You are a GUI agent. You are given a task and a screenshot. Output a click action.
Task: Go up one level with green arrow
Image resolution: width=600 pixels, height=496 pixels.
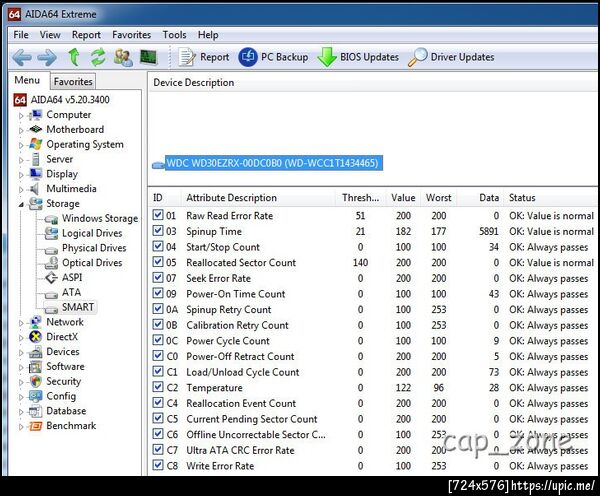74,57
